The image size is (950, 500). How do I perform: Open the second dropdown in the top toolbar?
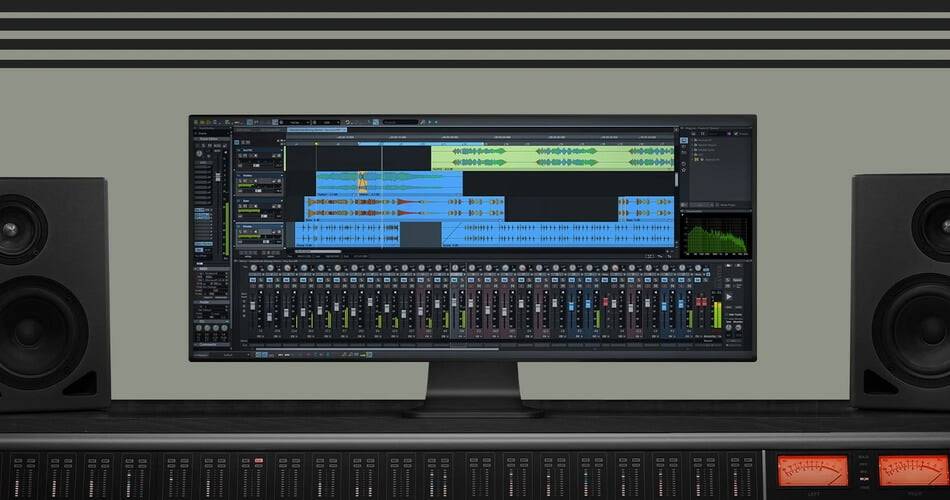coord(325,122)
